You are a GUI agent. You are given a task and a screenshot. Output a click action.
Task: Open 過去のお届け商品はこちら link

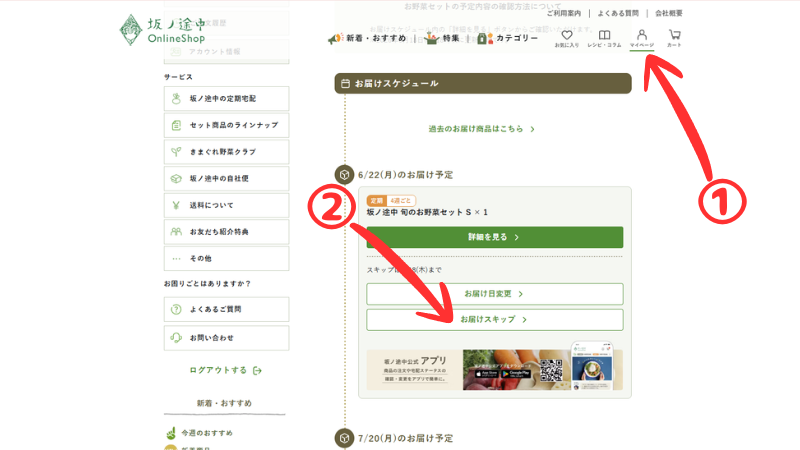coord(476,129)
